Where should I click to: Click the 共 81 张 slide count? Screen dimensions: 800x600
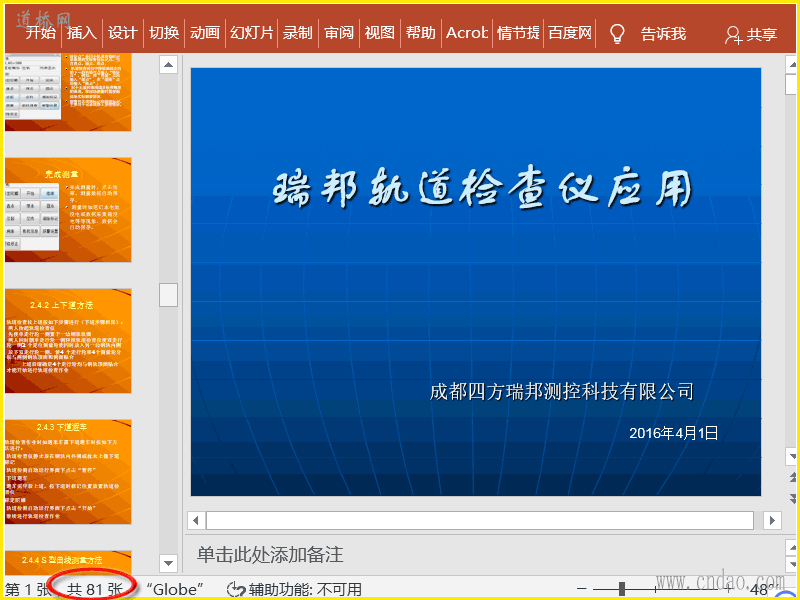[x=95, y=589]
